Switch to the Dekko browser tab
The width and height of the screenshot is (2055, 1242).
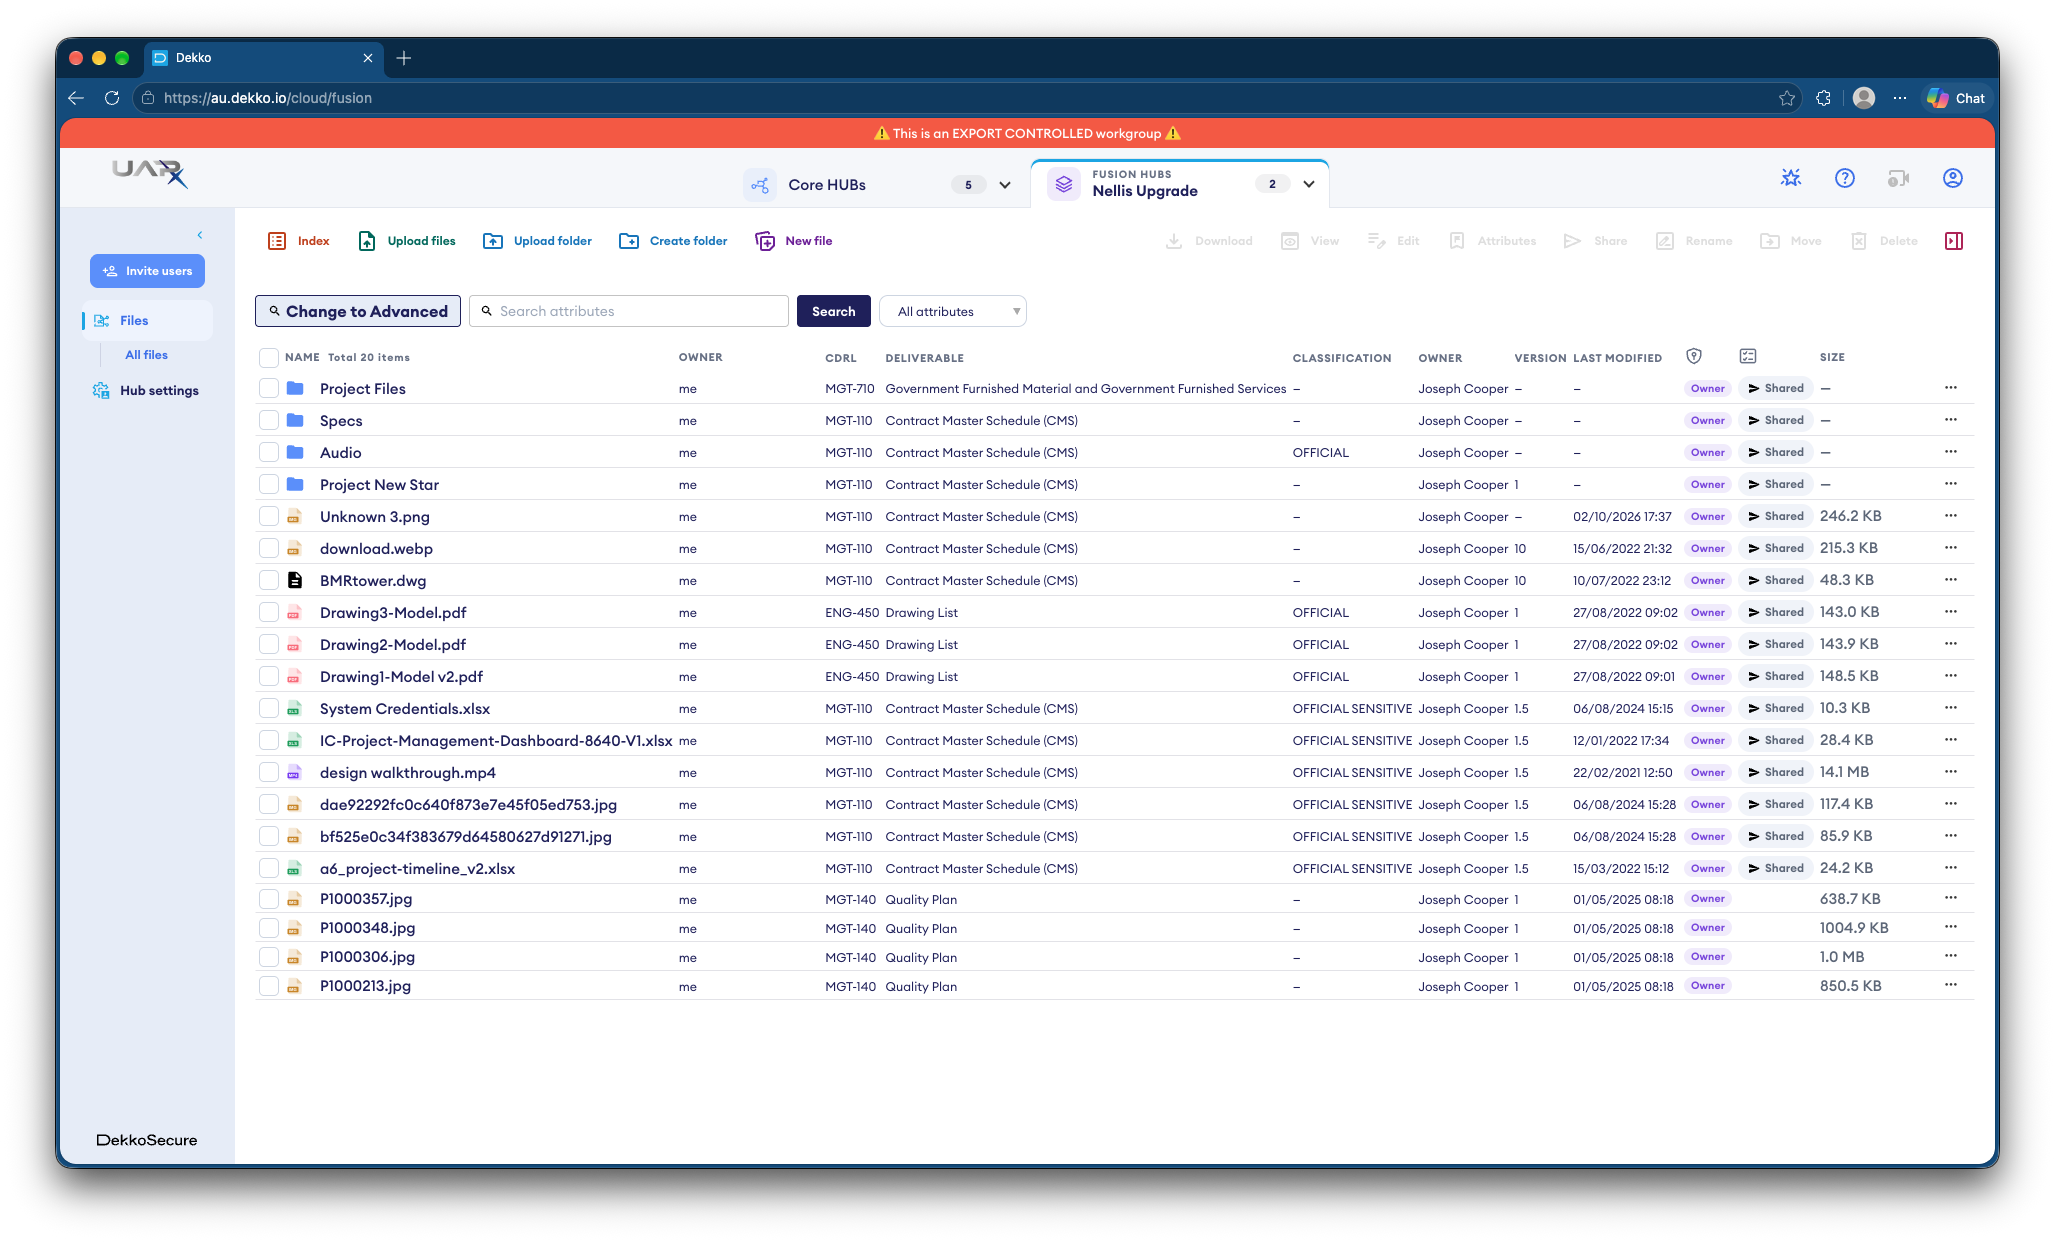click(x=264, y=58)
